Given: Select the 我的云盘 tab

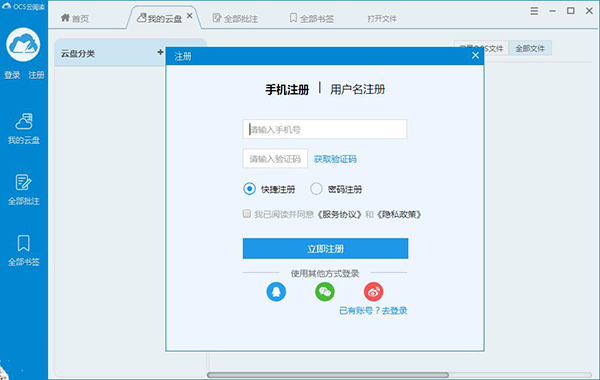Looking at the screenshot, I should tap(160, 18).
